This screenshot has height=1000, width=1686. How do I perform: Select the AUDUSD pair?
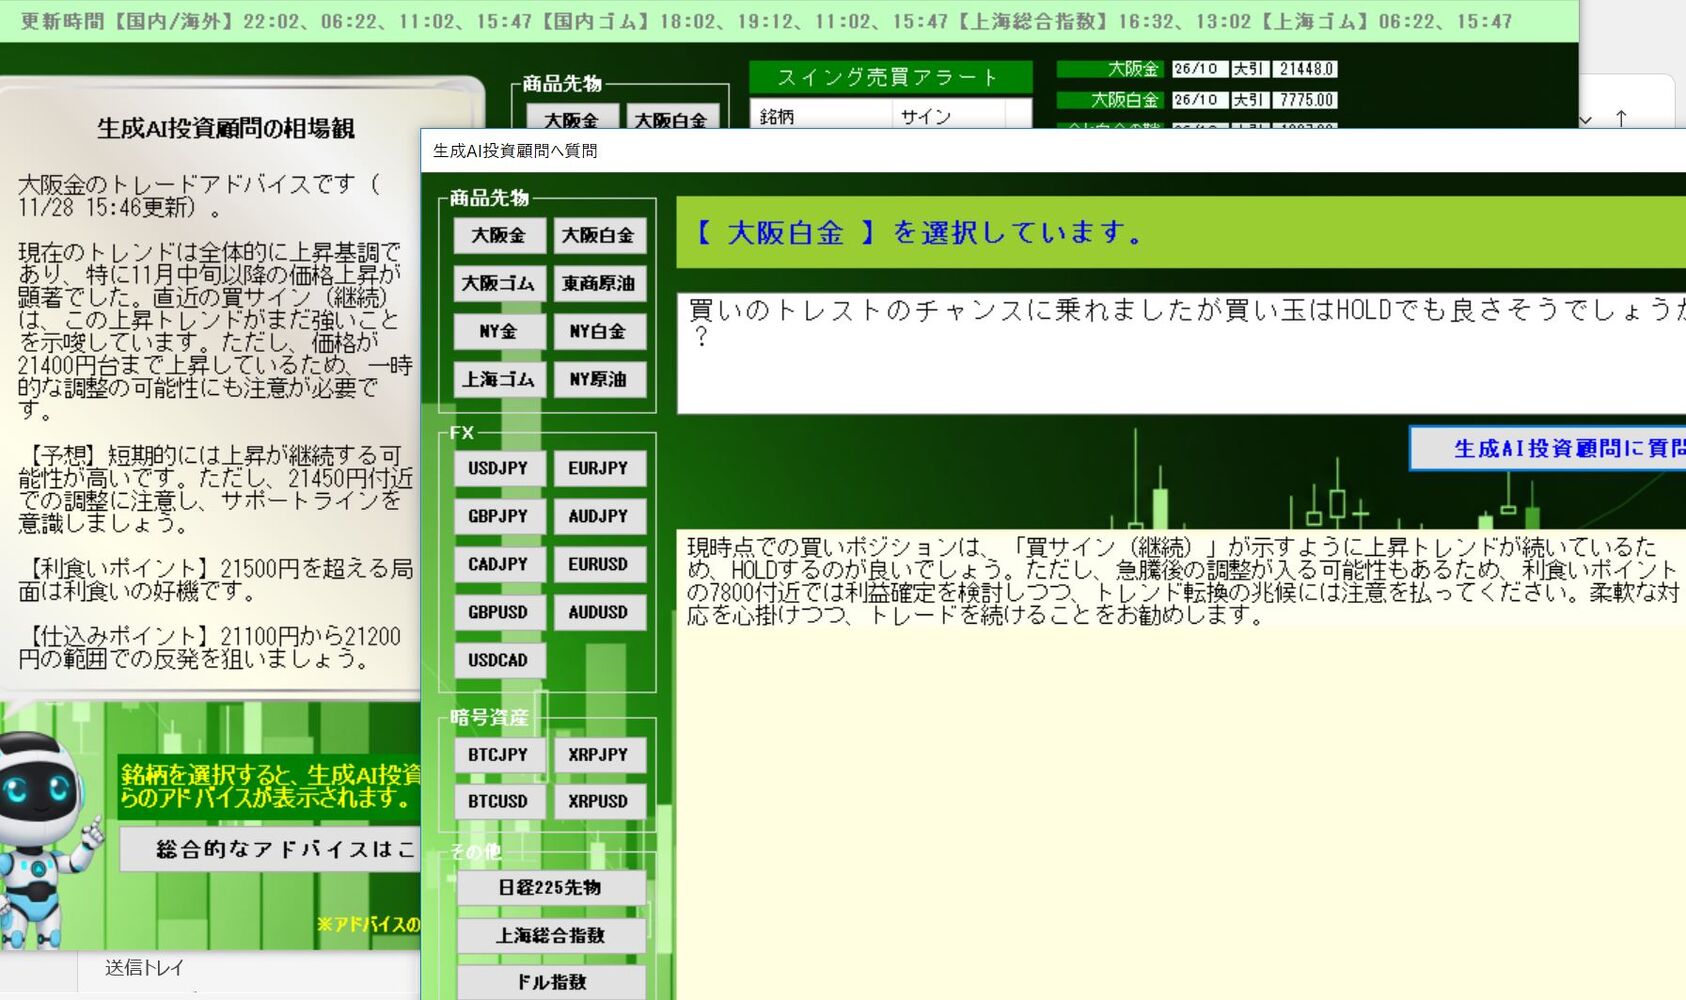[x=599, y=612]
